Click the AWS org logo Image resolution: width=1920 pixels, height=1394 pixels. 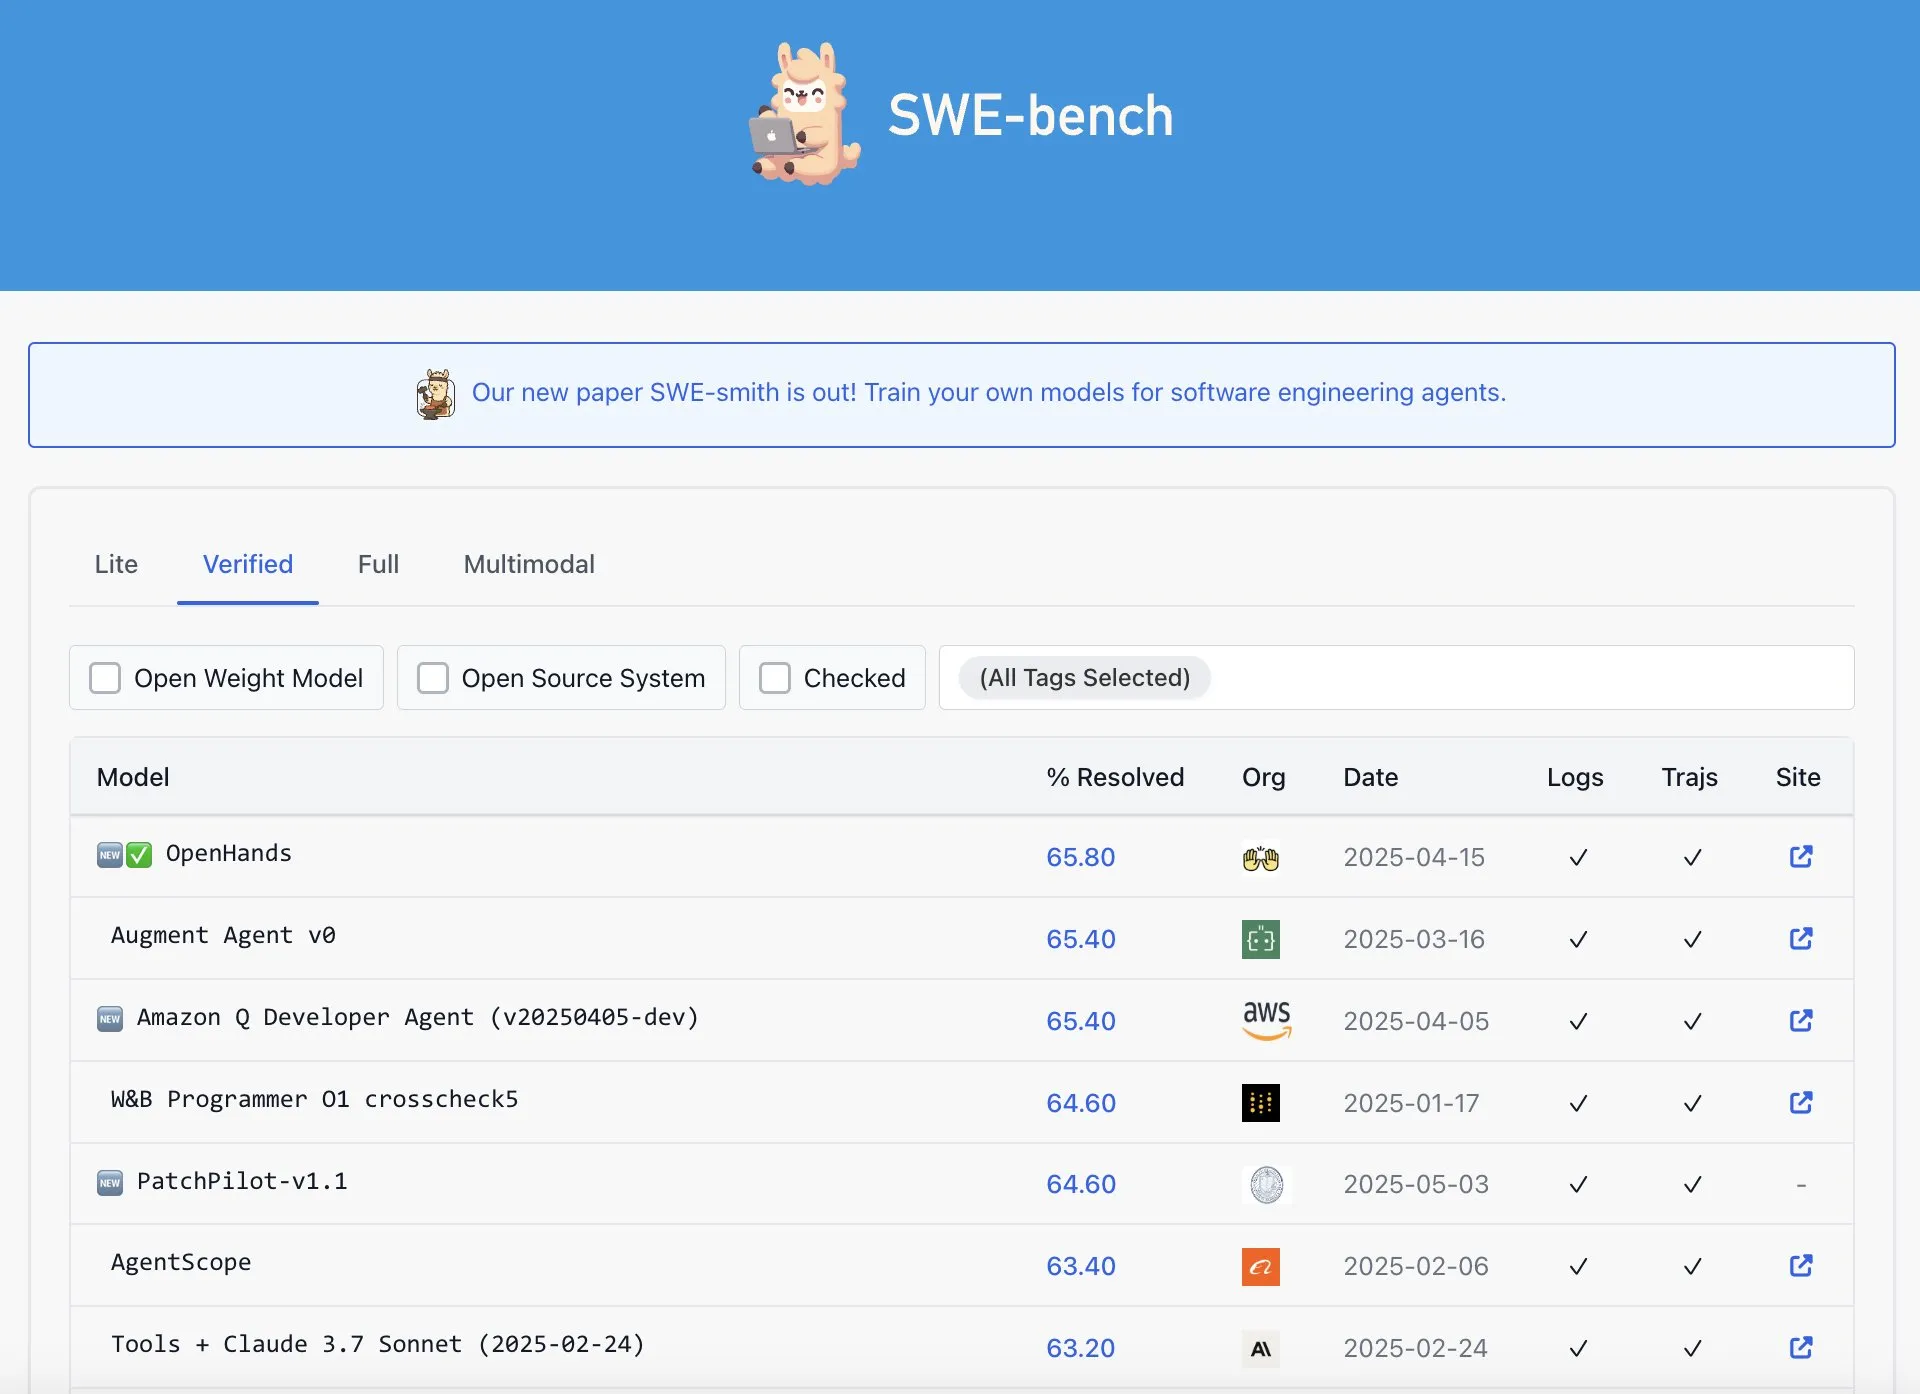[x=1267, y=1021]
